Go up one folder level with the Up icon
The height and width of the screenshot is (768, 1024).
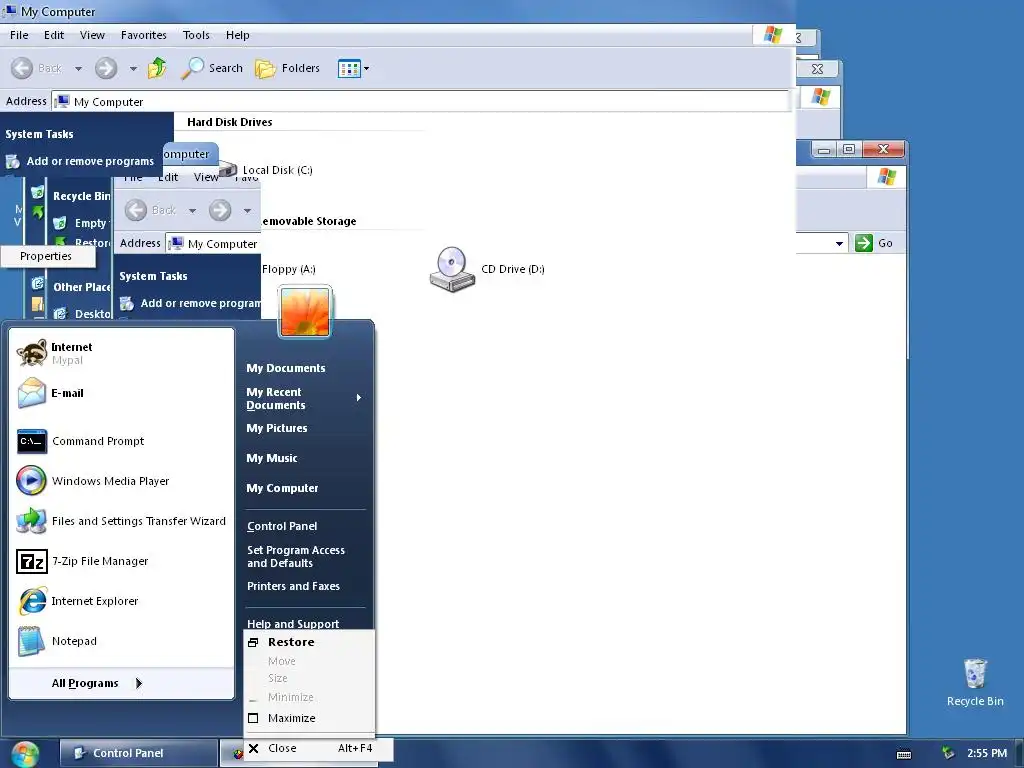pos(157,68)
